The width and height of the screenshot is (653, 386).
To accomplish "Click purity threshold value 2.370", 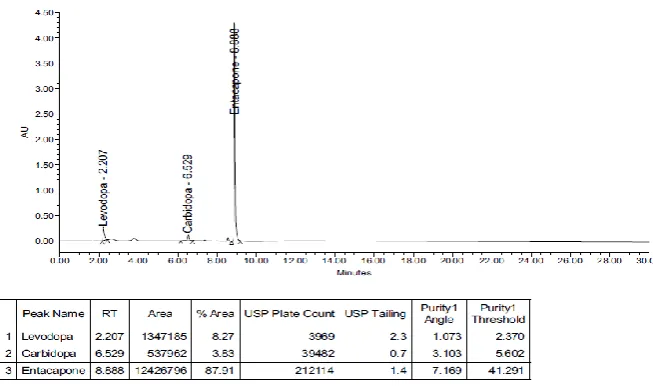I will (x=510, y=336).
